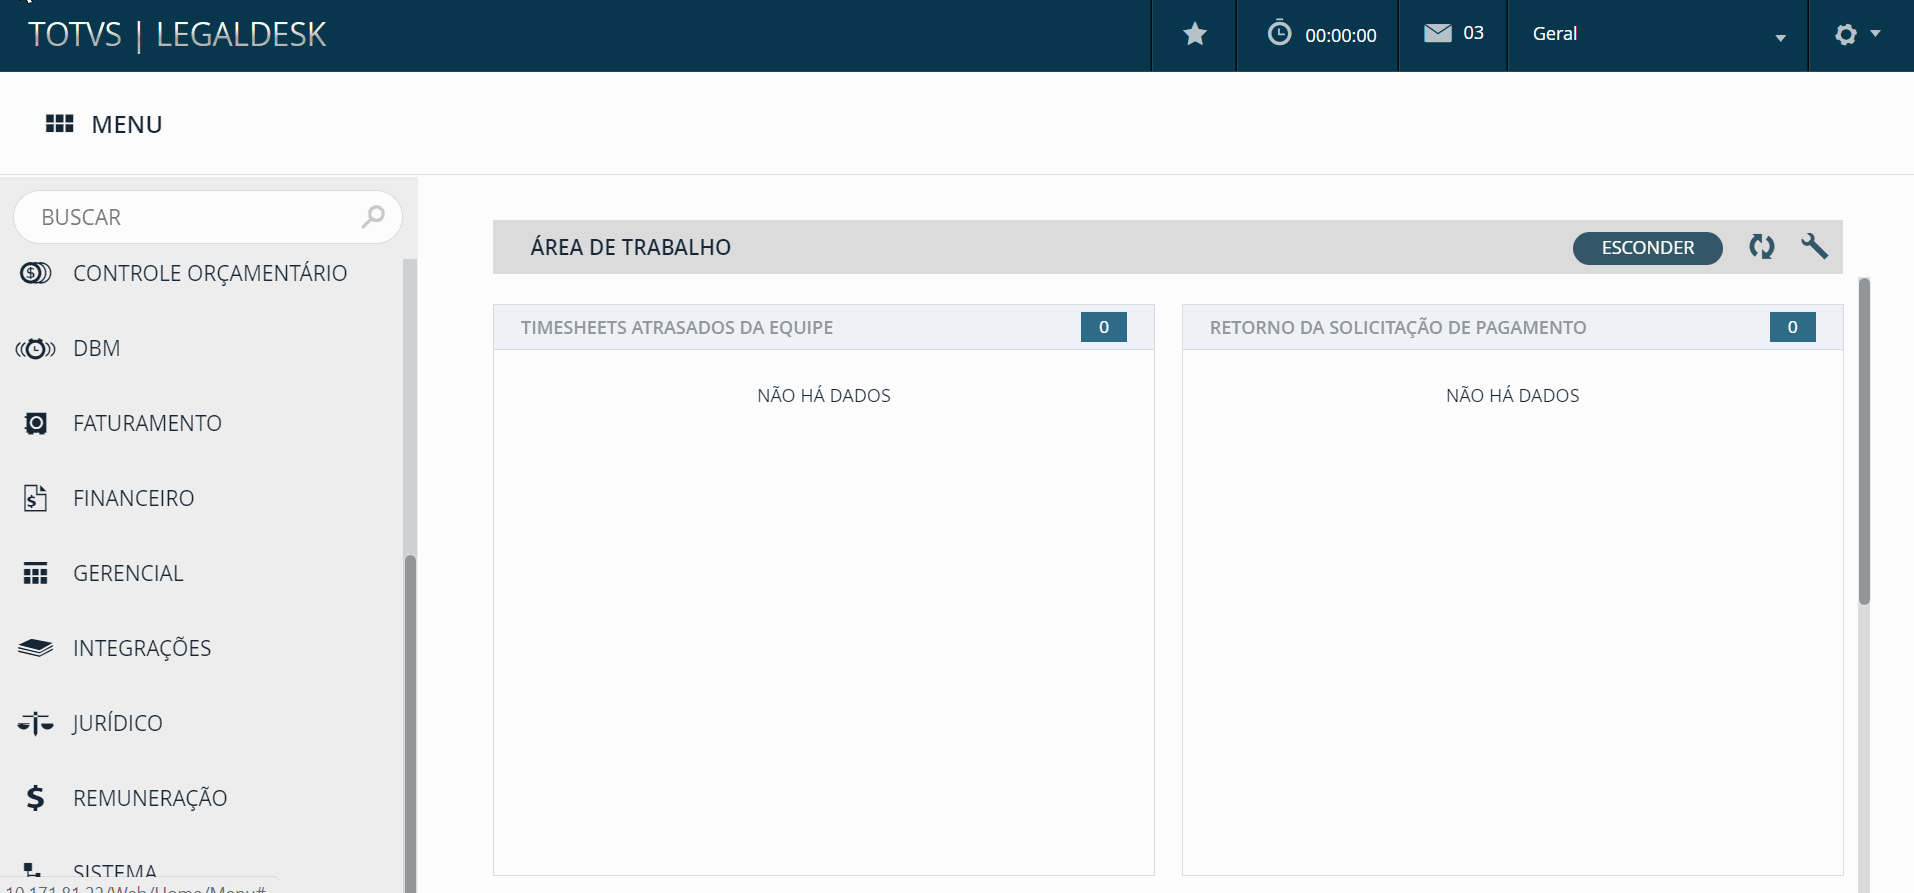Click the ESCONDER button
This screenshot has height=893, width=1914.
coord(1647,248)
